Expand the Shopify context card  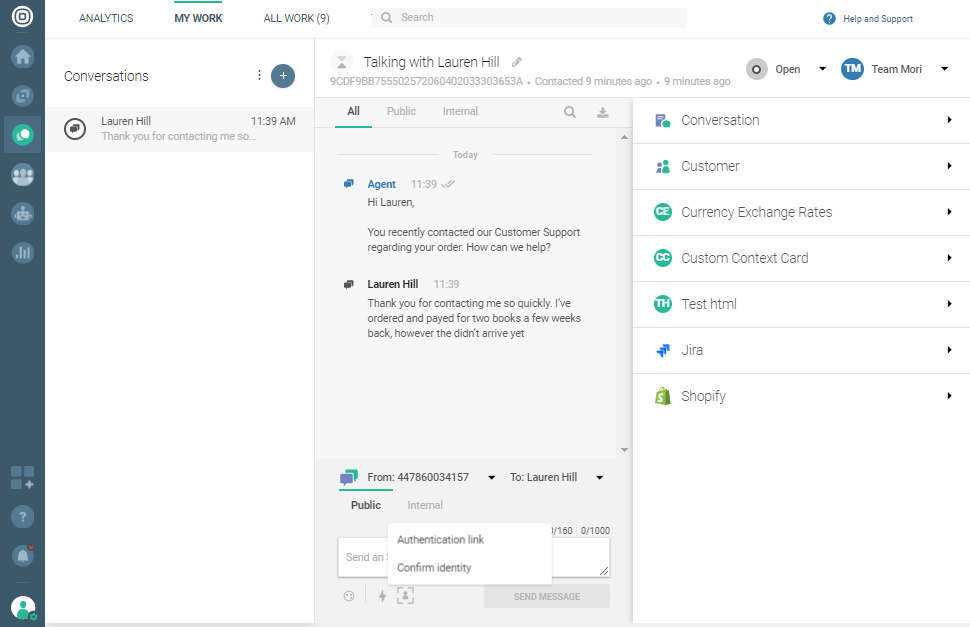(801, 396)
